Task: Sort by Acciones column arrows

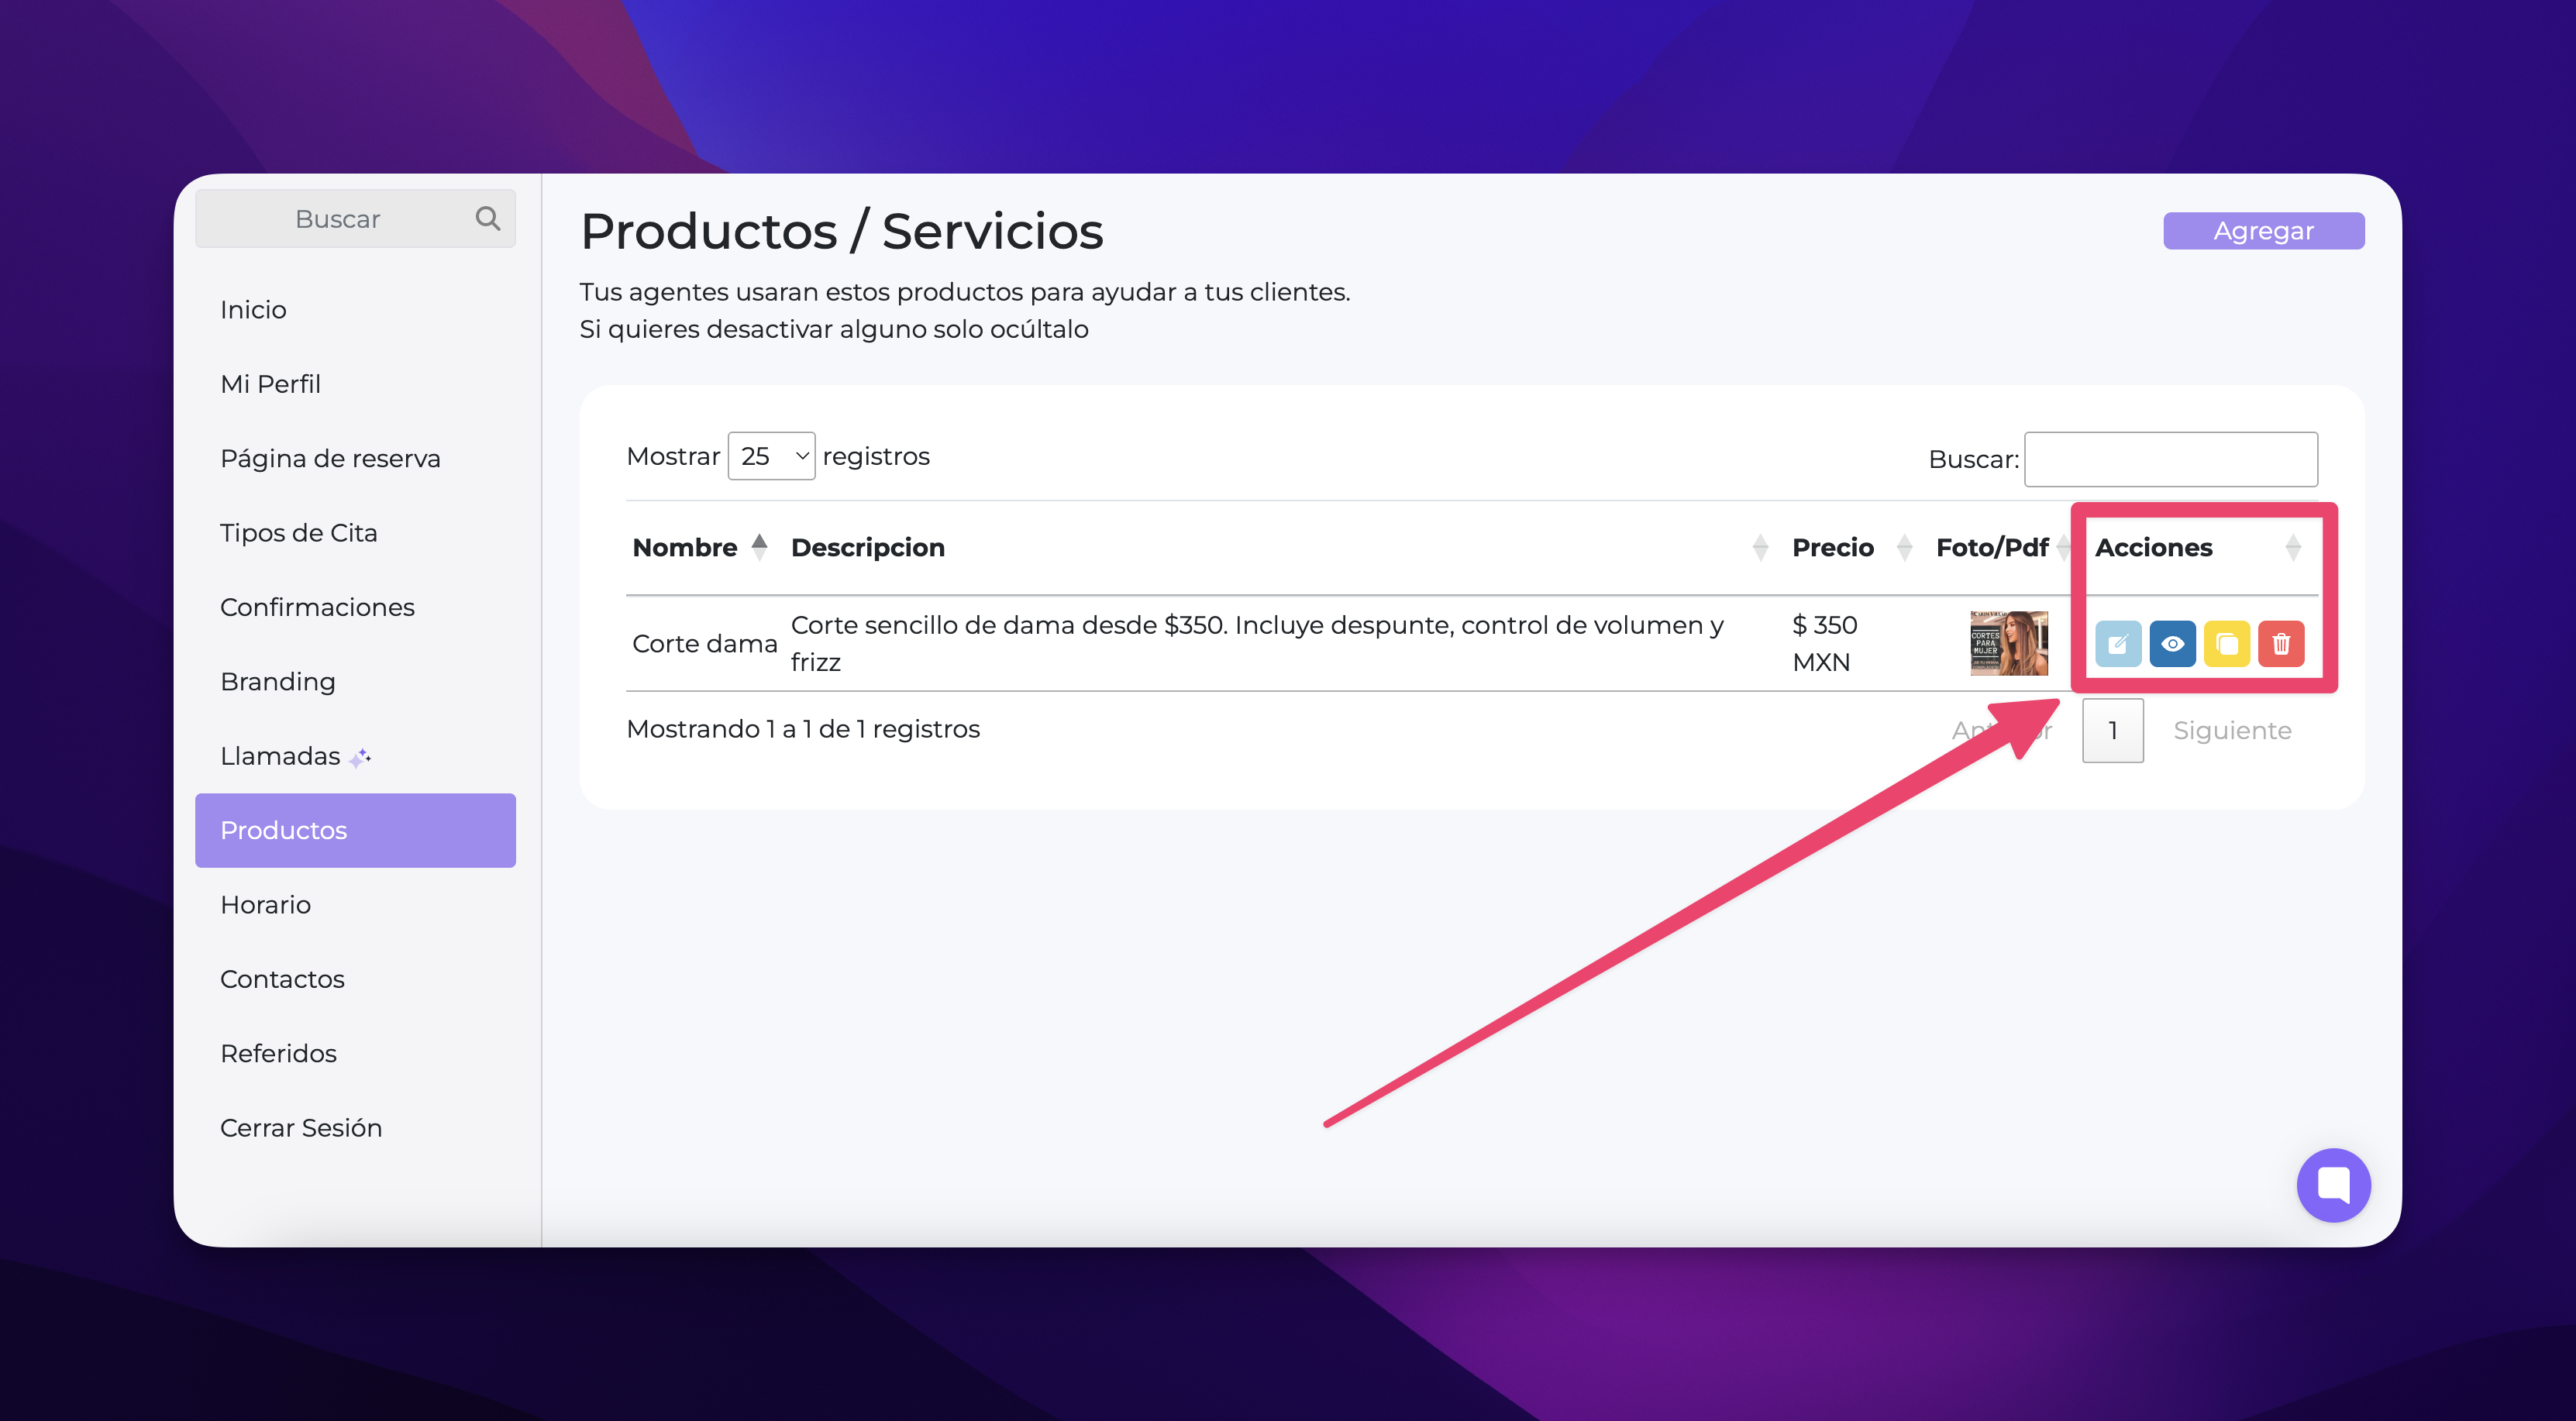Action: (2293, 547)
